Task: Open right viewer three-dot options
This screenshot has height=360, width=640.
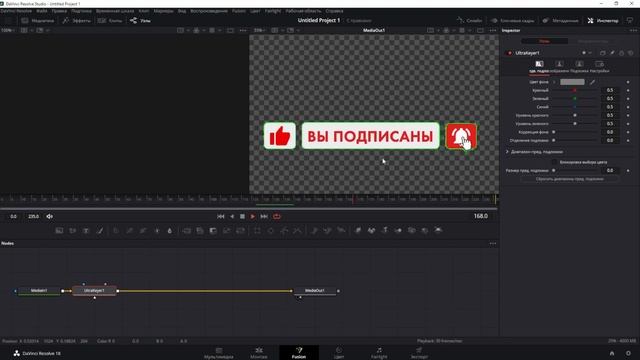Action: point(493,30)
